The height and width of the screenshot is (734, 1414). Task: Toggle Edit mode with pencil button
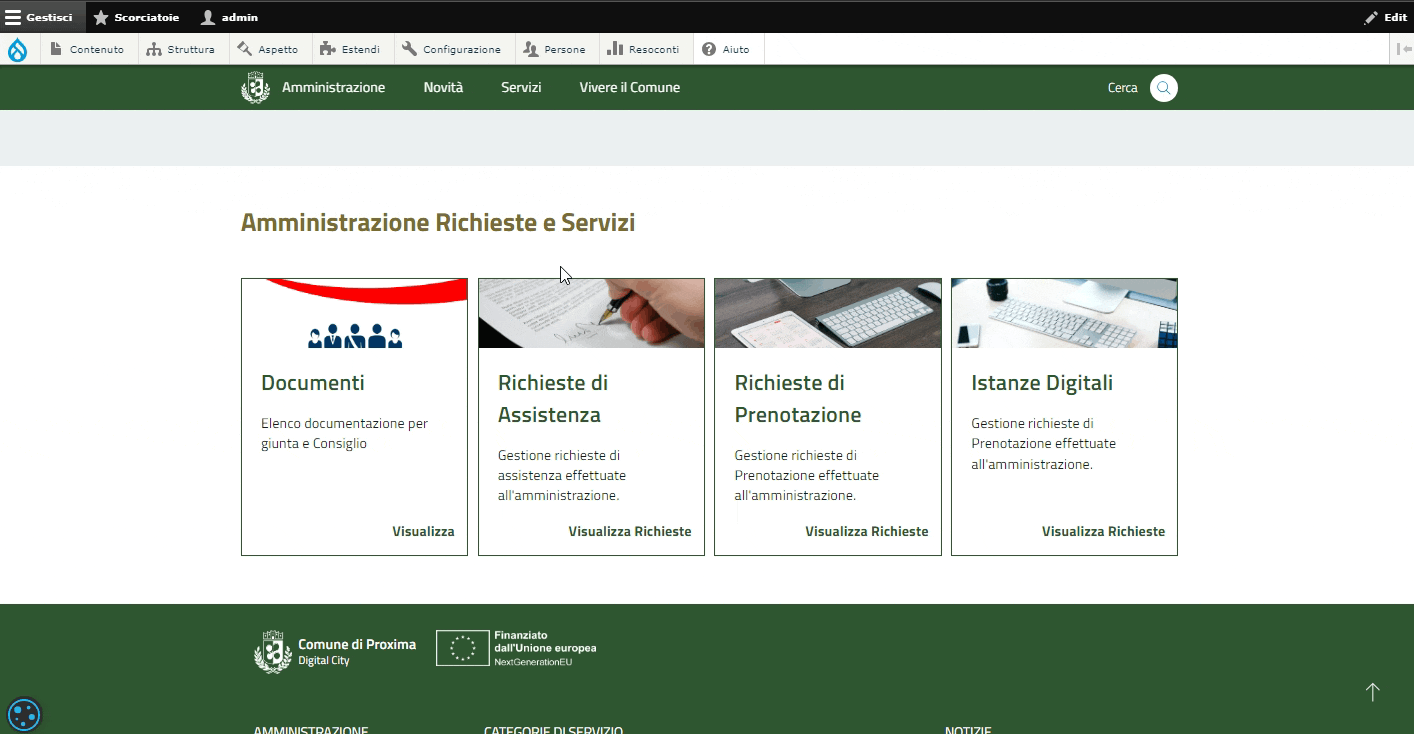pos(1385,17)
